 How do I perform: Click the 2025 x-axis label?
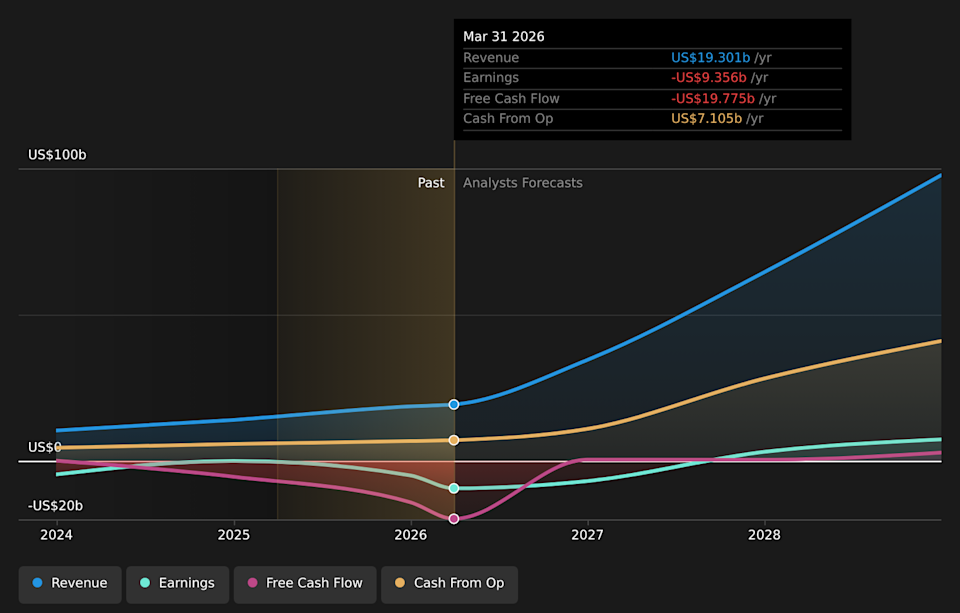234,535
